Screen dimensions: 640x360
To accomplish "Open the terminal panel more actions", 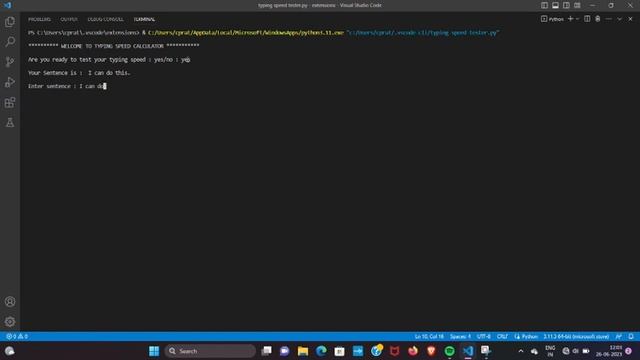I will [x=609, y=19].
